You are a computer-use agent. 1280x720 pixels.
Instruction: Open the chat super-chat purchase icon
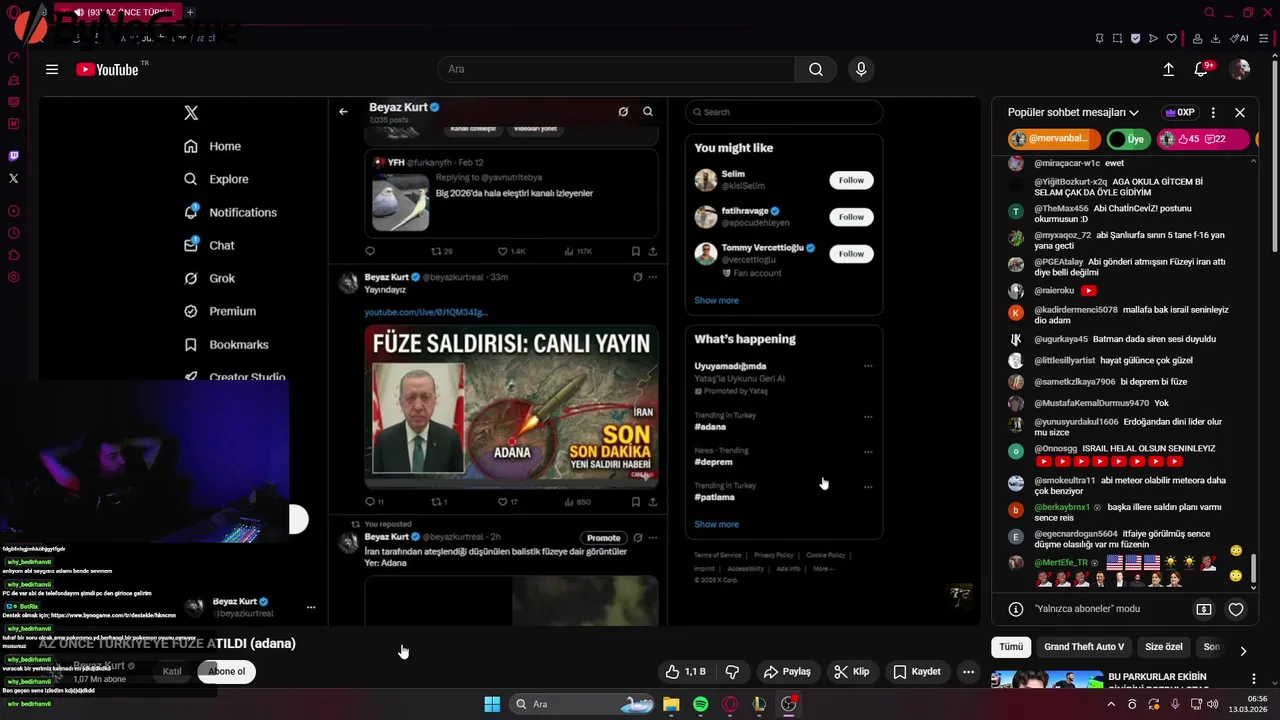1204,609
